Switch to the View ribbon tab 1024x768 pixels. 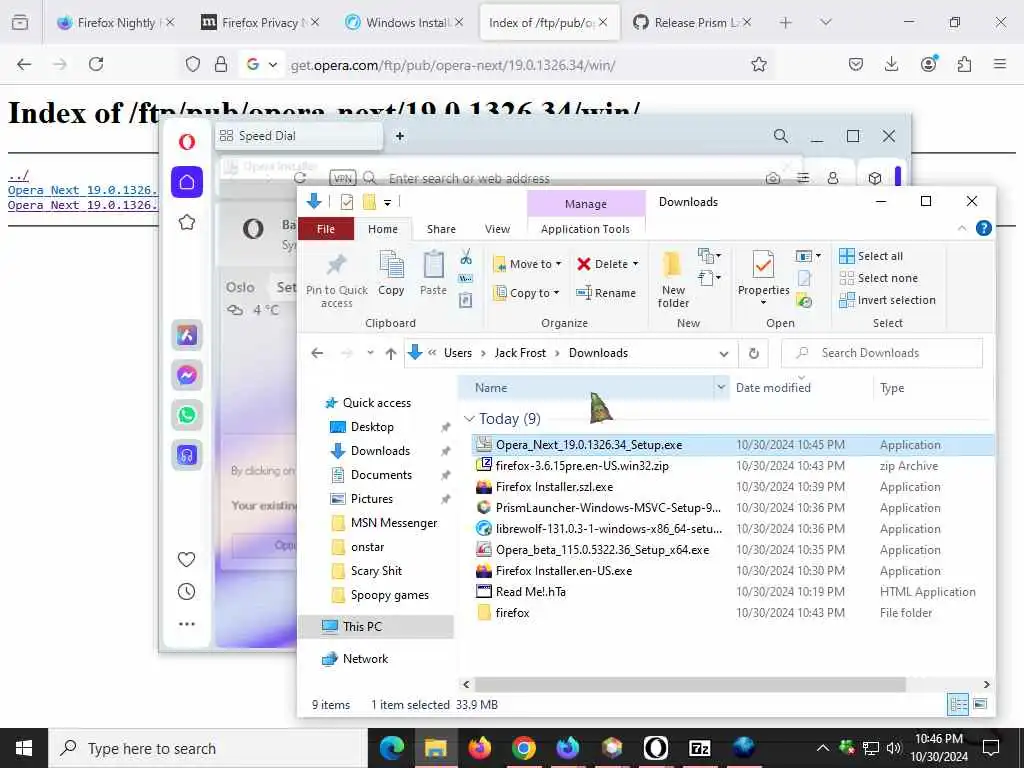pos(497,229)
